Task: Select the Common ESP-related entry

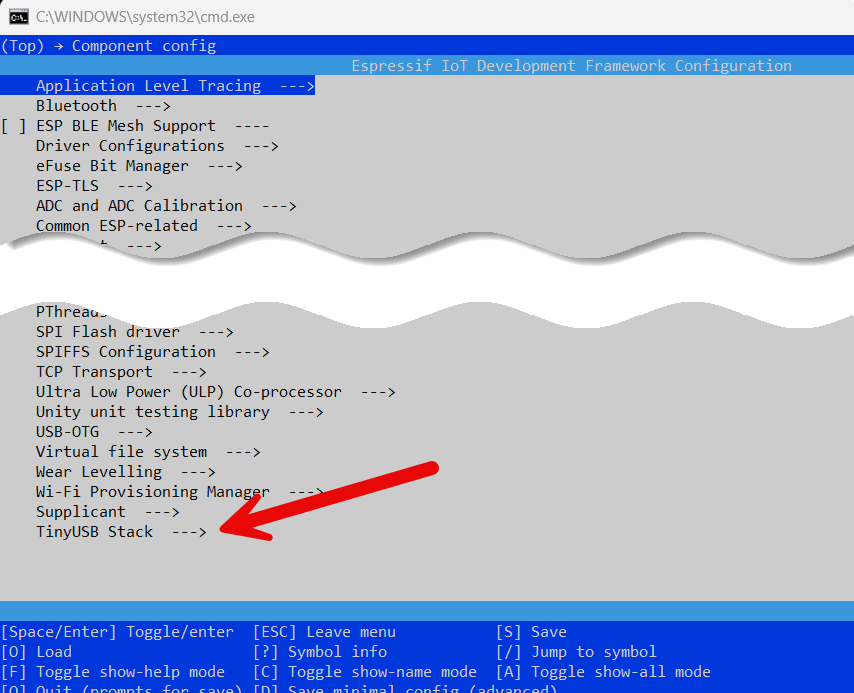Action: [x=117, y=226]
